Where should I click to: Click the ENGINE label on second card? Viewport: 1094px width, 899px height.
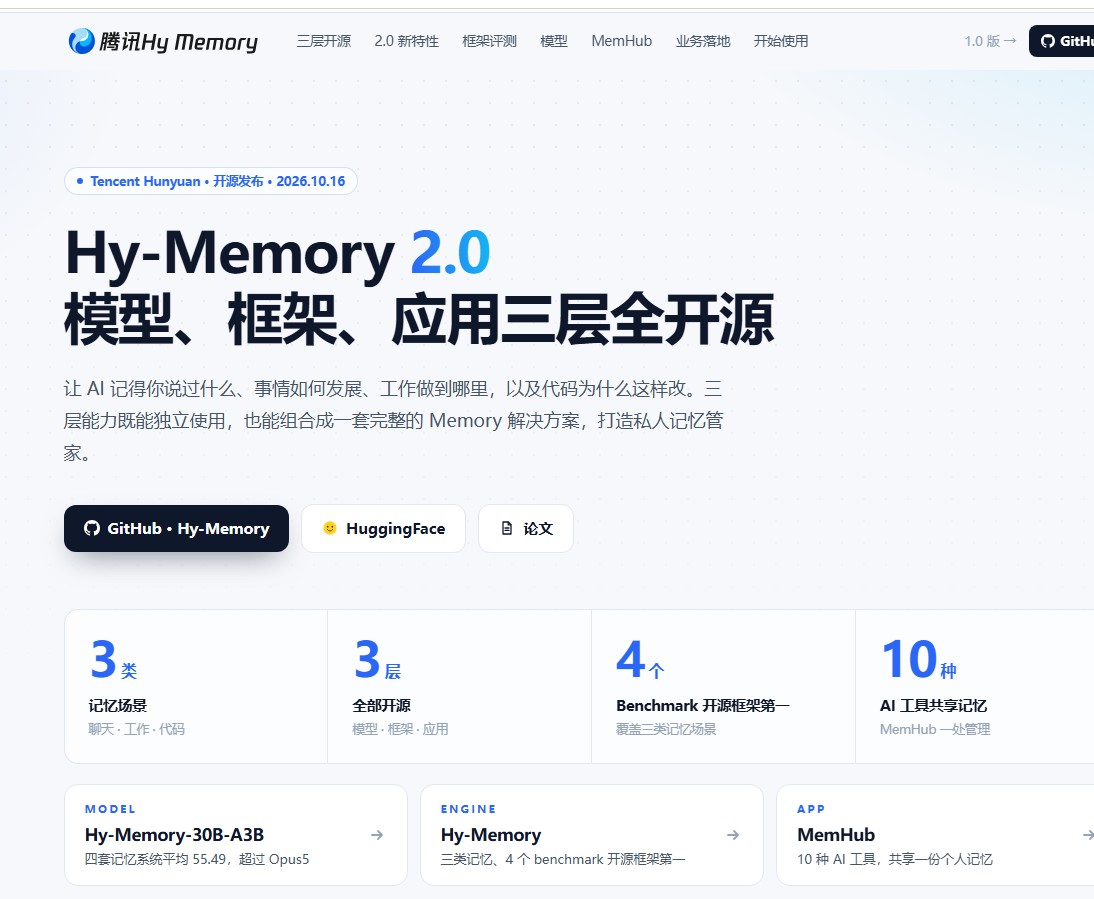[x=468, y=809]
